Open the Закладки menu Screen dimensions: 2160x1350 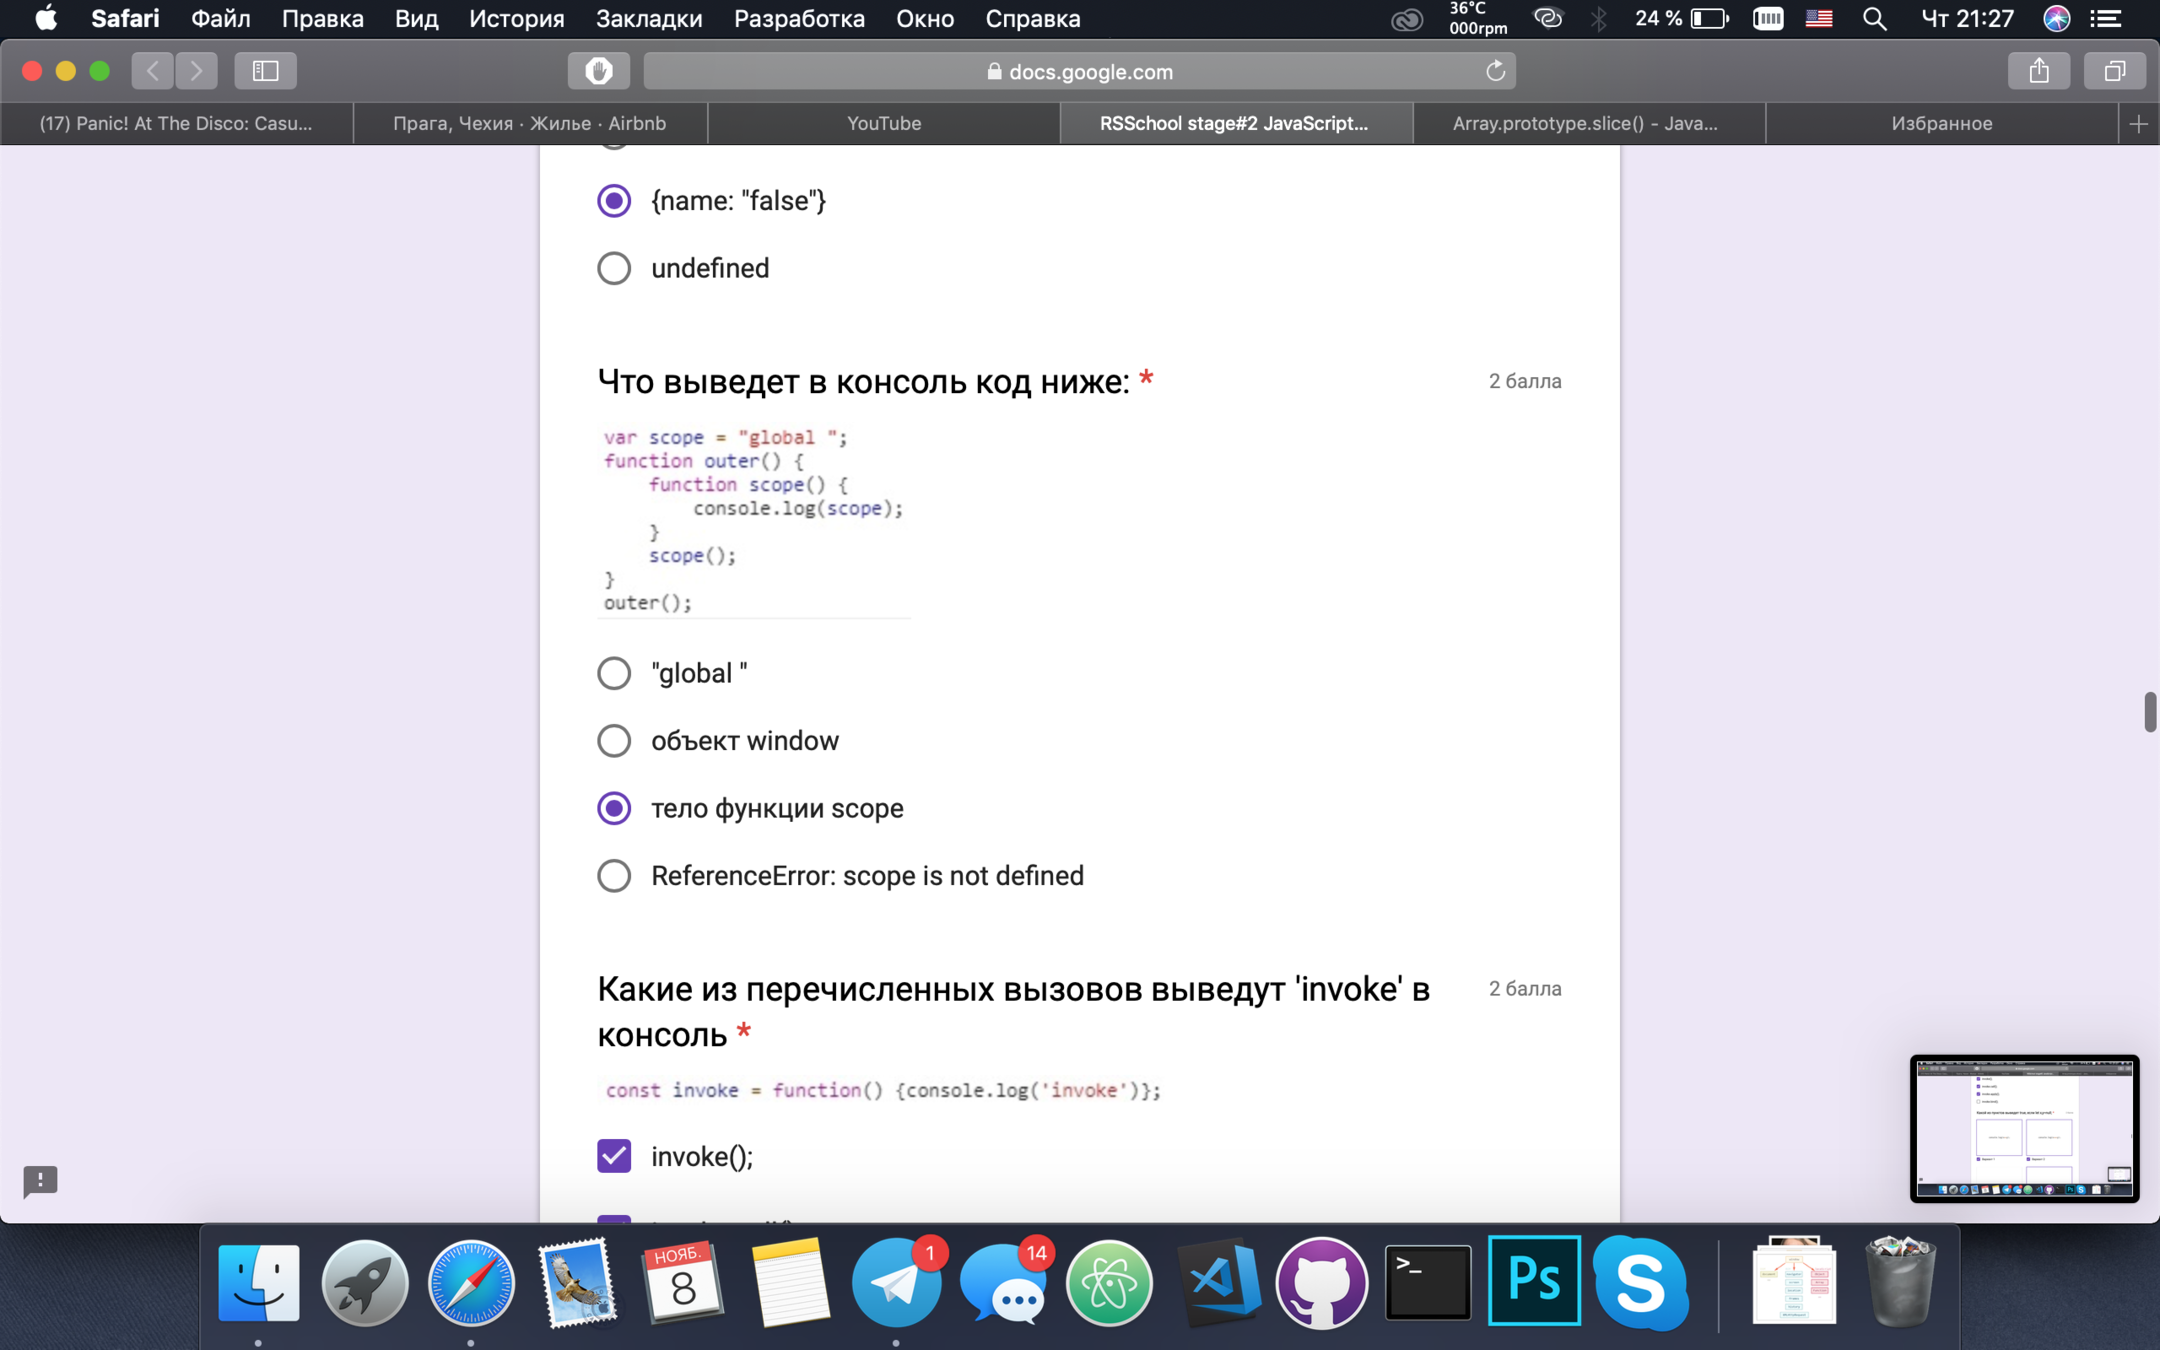click(x=648, y=19)
